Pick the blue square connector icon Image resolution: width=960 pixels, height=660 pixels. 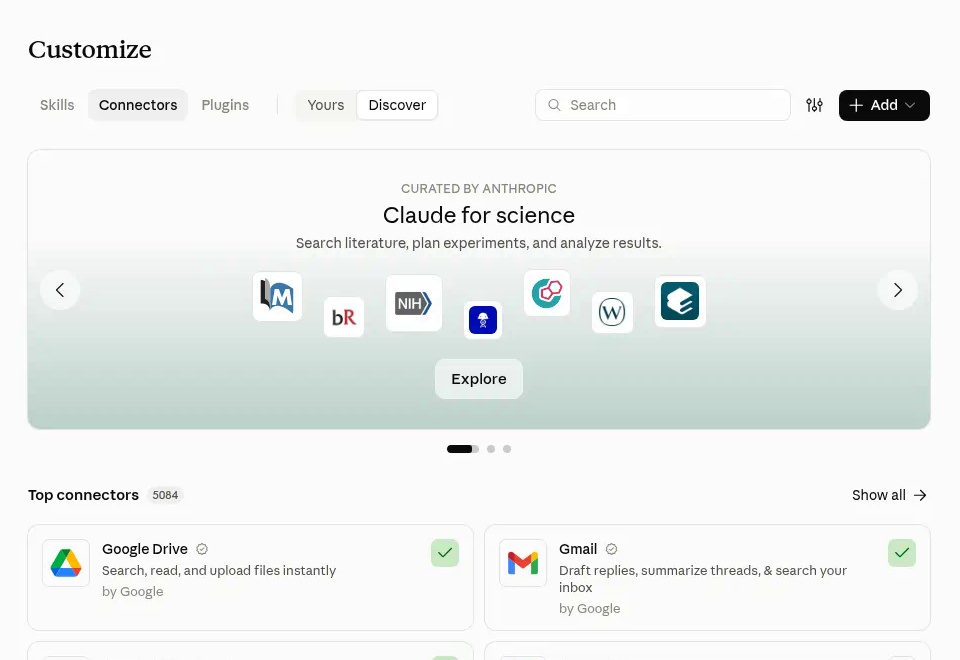pos(482,320)
